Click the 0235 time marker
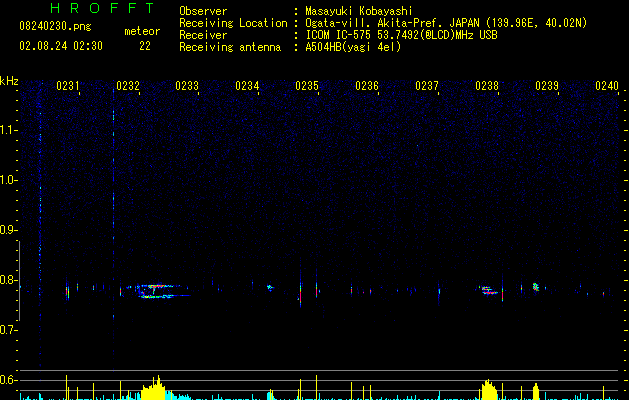The width and height of the screenshot is (629, 400). 307,86
